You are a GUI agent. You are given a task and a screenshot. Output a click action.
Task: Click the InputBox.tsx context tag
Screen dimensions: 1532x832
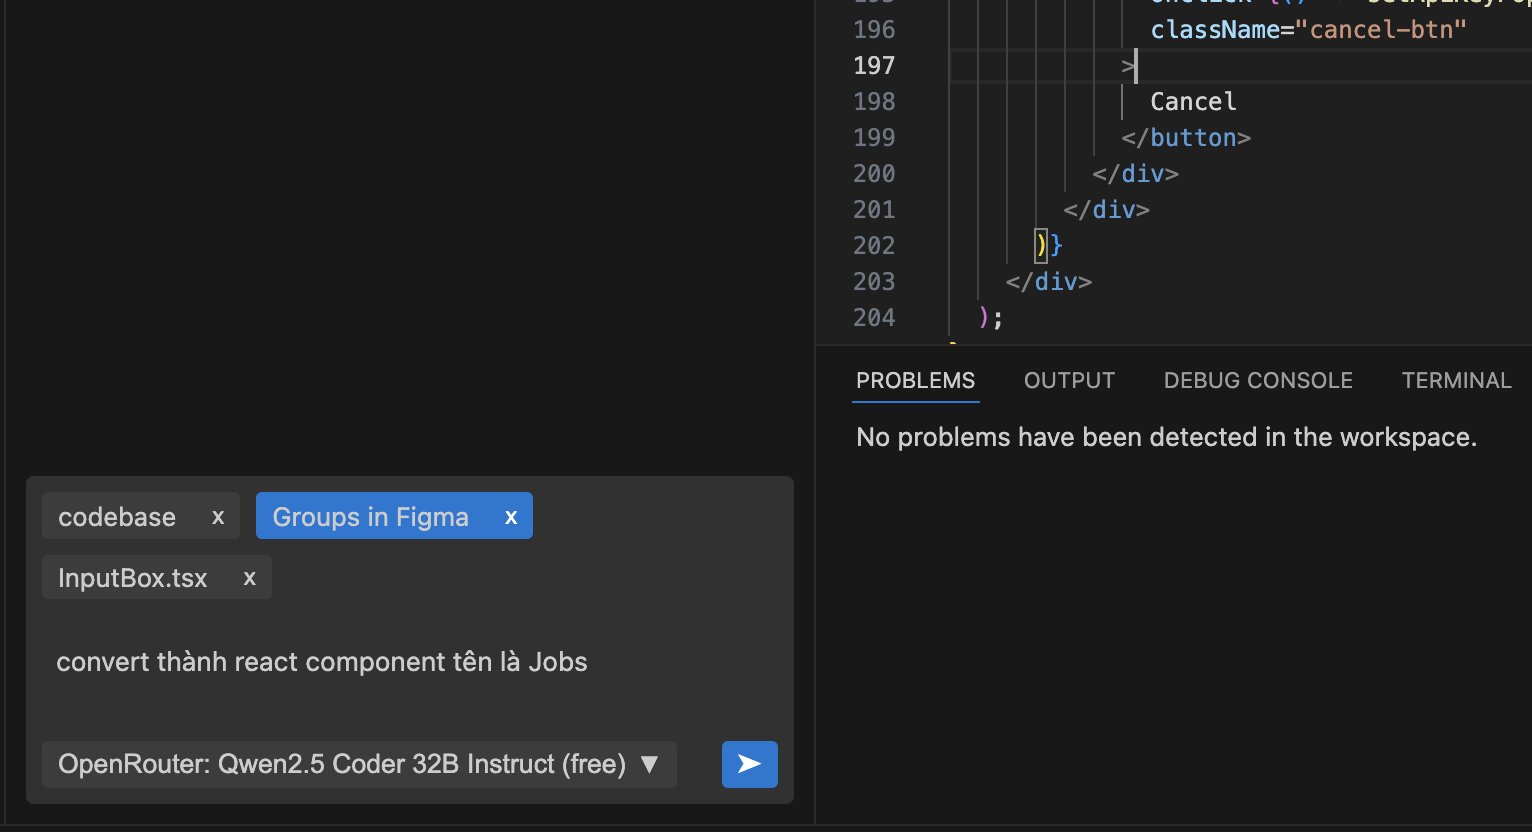click(x=133, y=578)
